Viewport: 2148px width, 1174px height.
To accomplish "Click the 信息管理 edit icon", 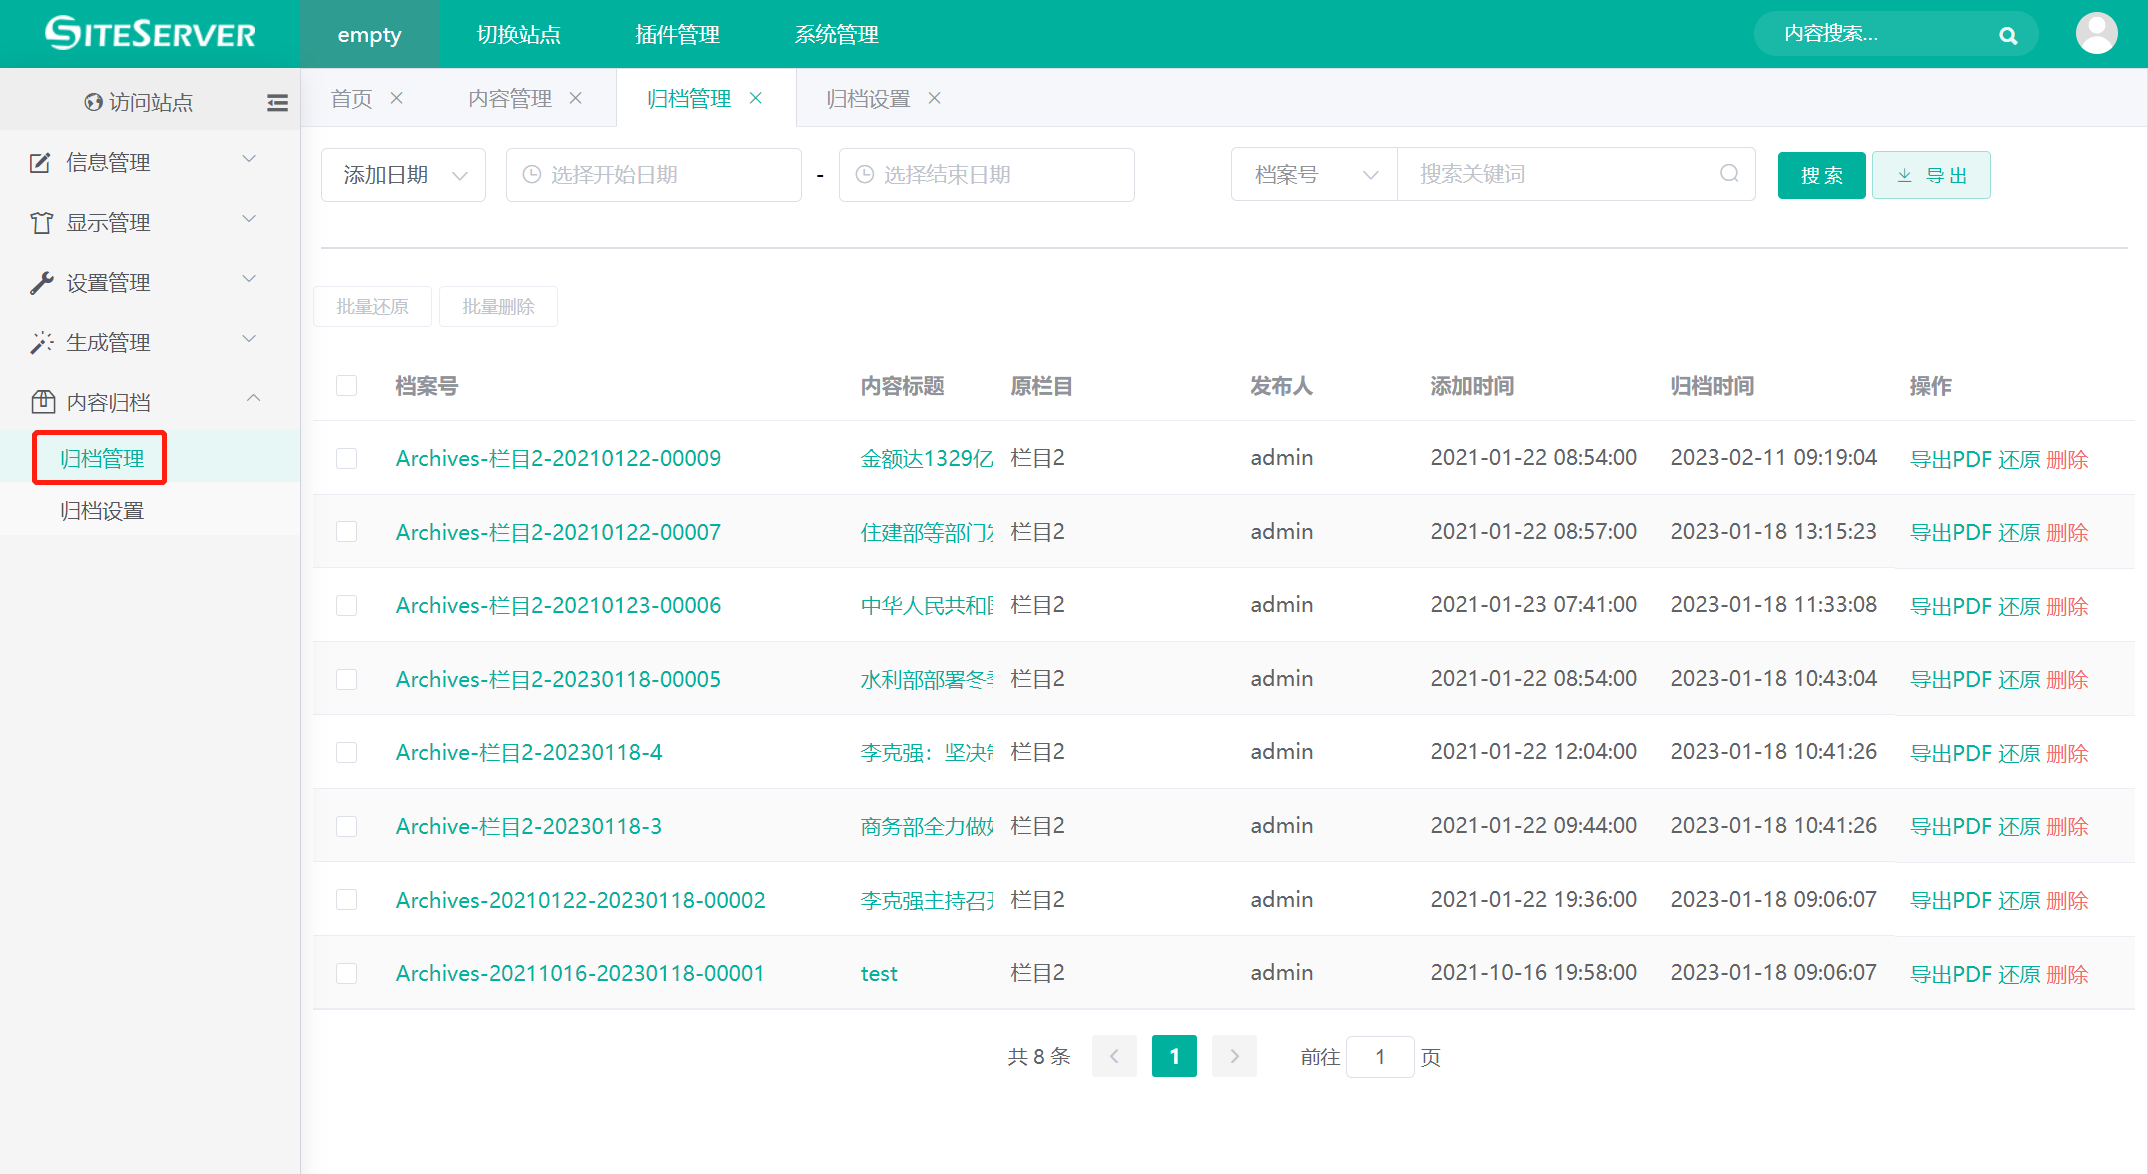I will click(x=40, y=163).
